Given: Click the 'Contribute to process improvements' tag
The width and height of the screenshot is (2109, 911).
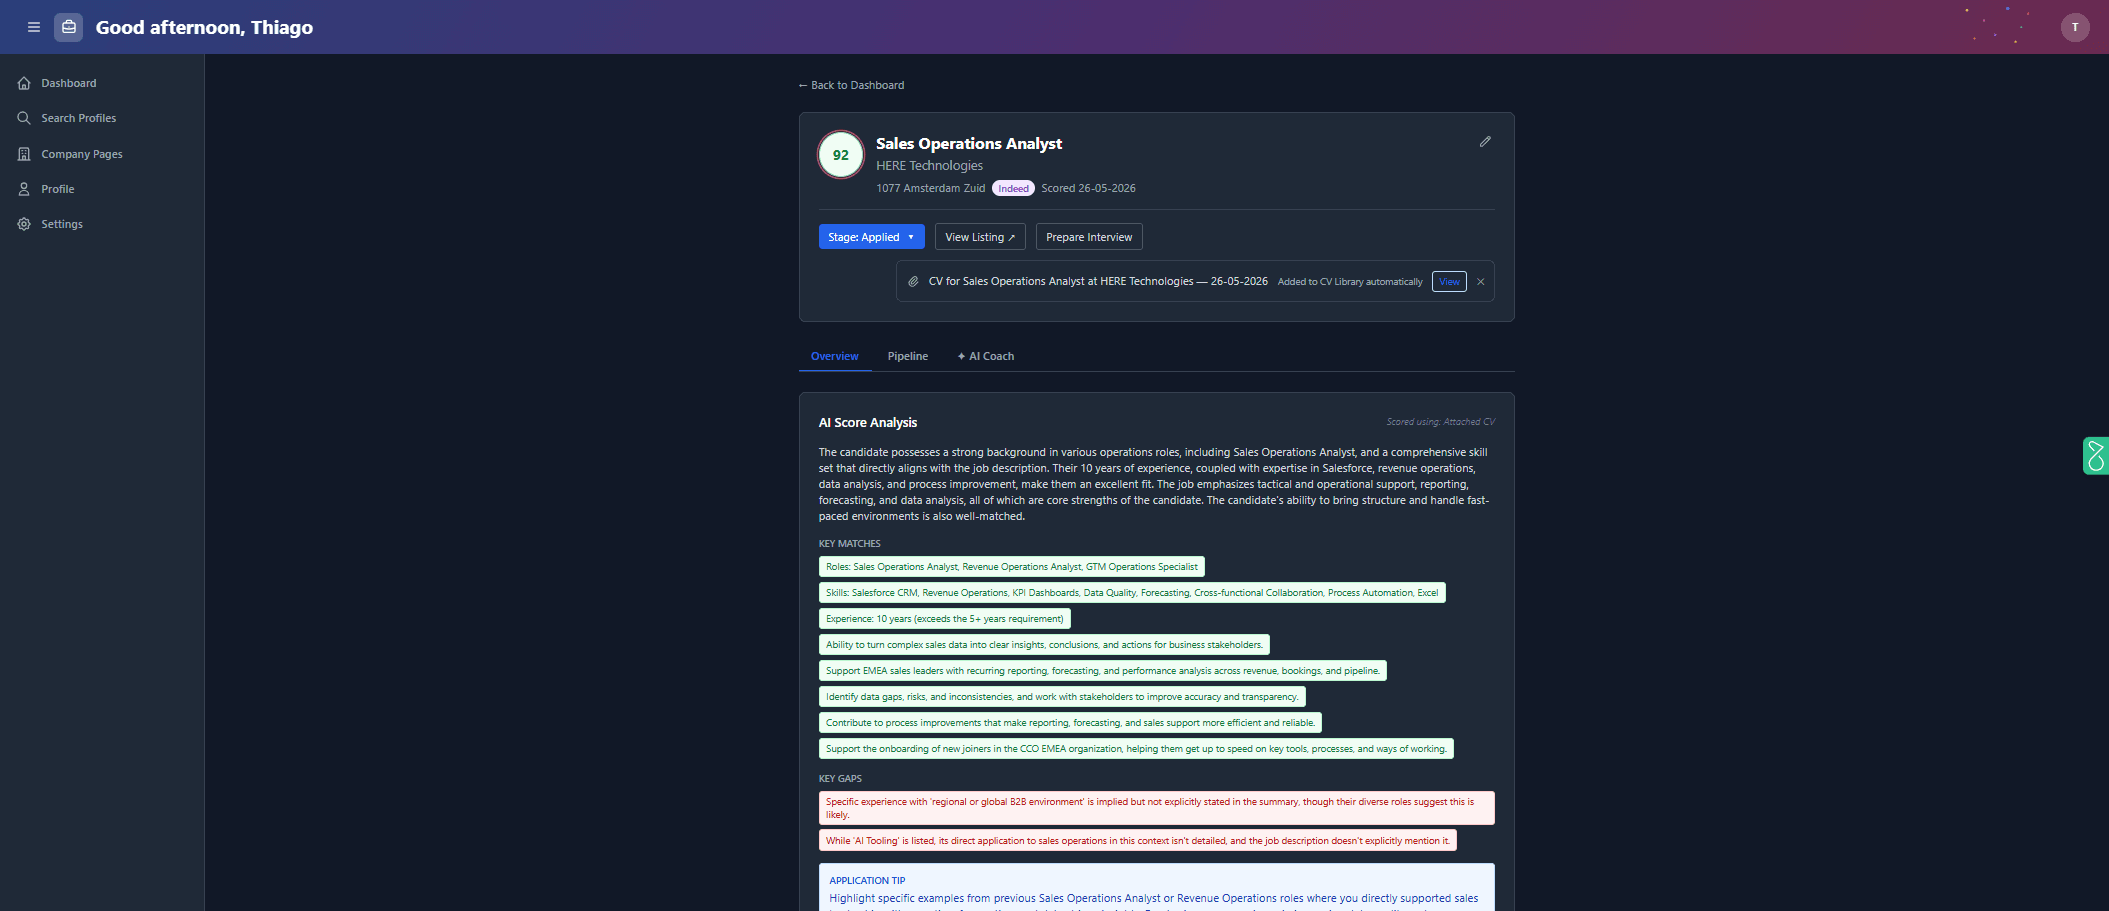Looking at the screenshot, I should click(x=1070, y=723).
